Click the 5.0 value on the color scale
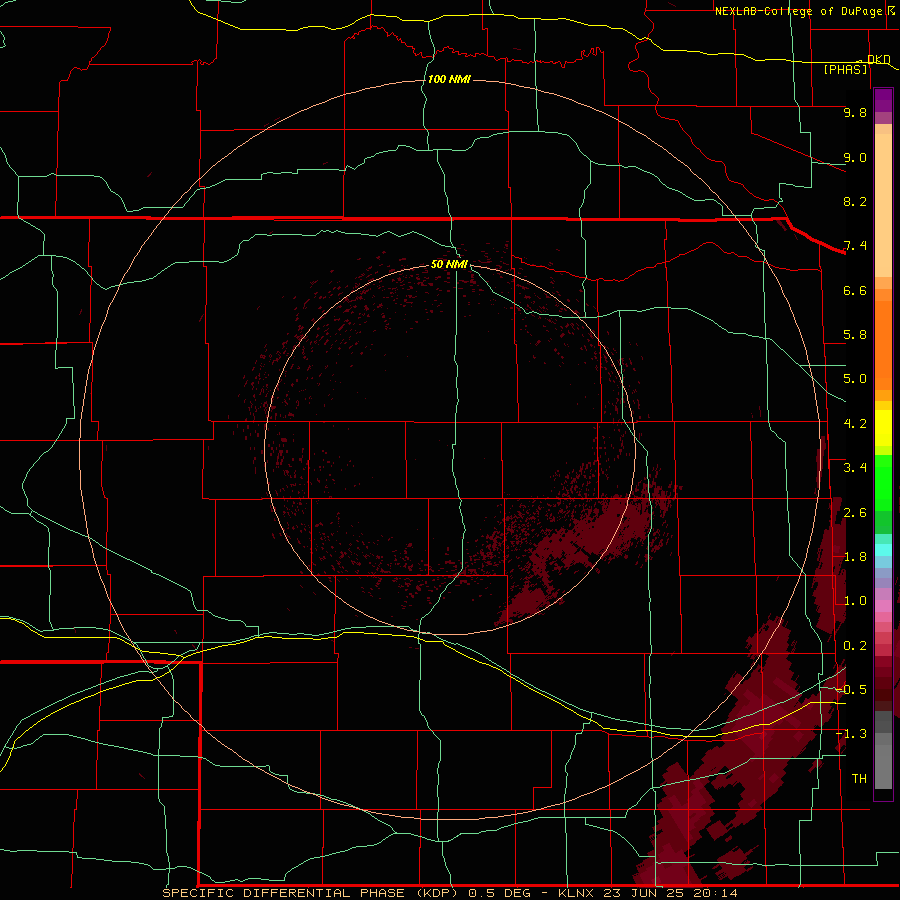900x900 pixels. [x=855, y=379]
